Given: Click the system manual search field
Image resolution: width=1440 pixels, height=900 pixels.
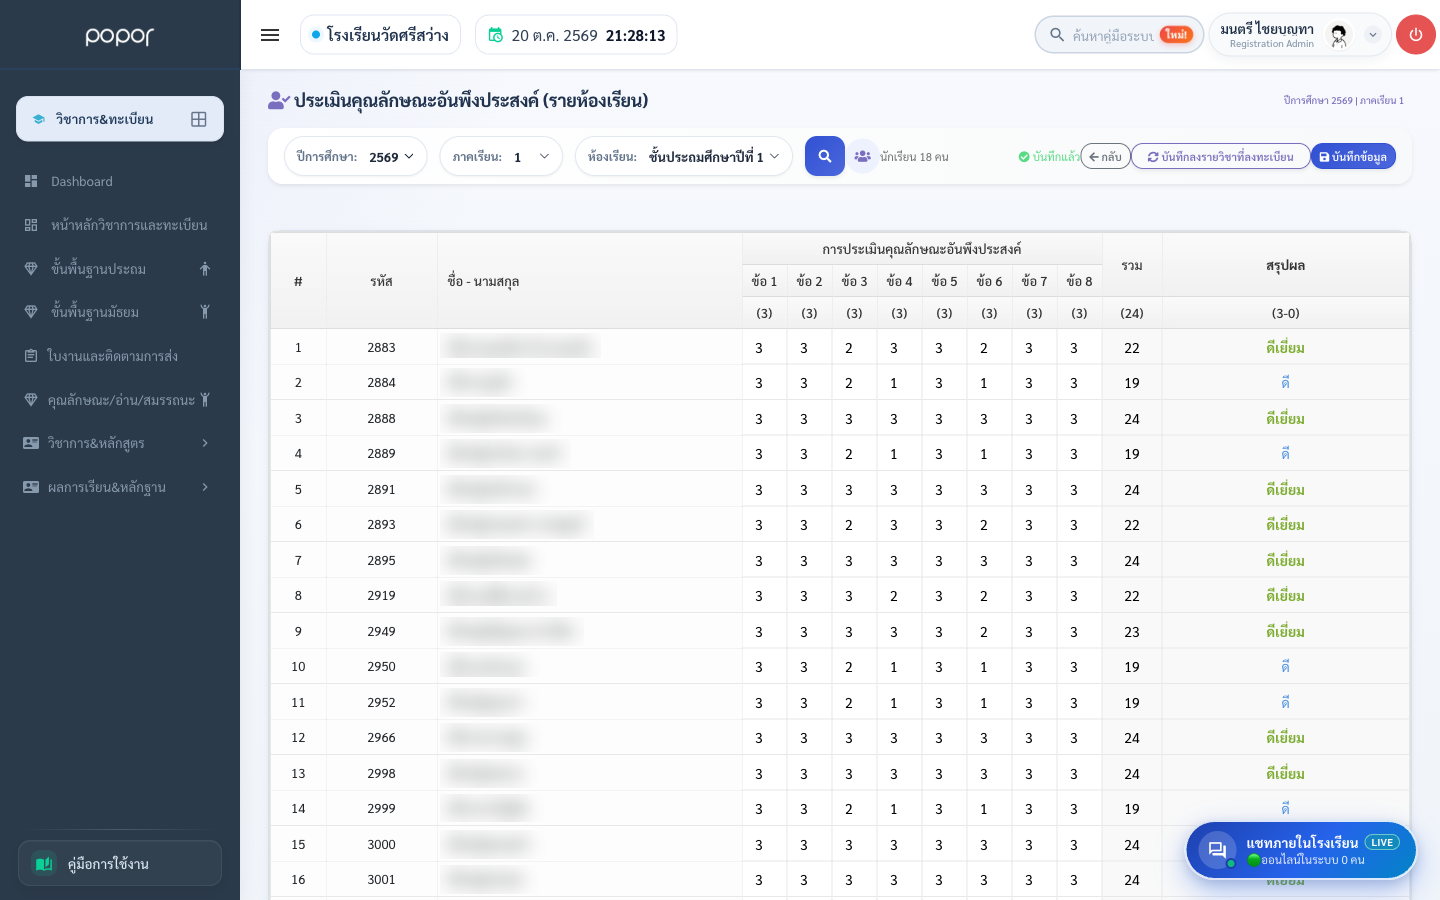Looking at the screenshot, I should 1119,35.
